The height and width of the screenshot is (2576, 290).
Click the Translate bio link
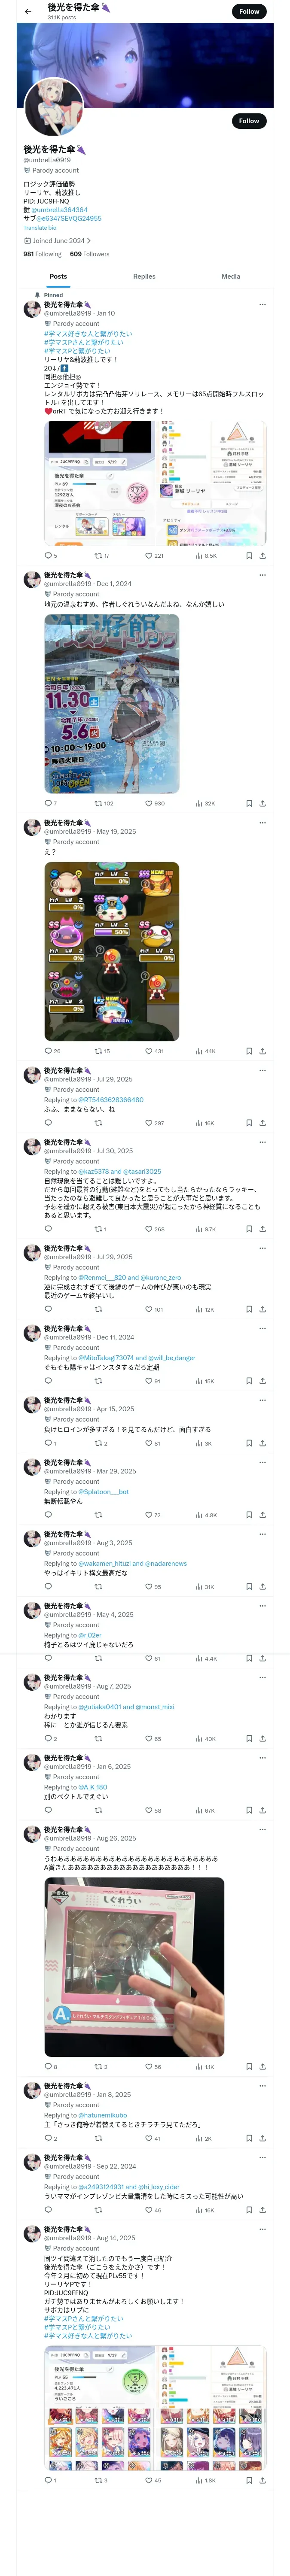tap(40, 228)
